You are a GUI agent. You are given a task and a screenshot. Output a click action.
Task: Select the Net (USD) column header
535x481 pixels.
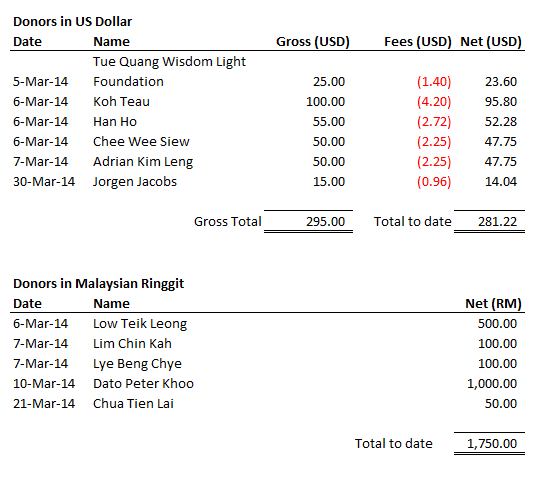click(x=491, y=42)
